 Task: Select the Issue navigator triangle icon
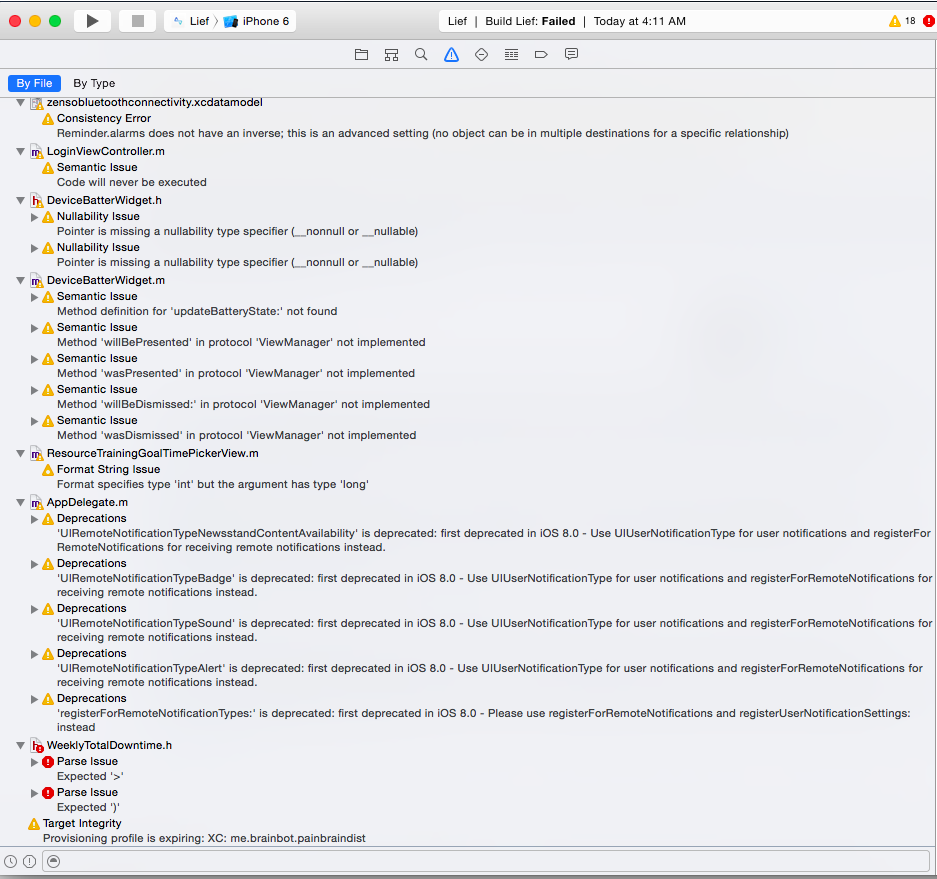tap(451, 54)
